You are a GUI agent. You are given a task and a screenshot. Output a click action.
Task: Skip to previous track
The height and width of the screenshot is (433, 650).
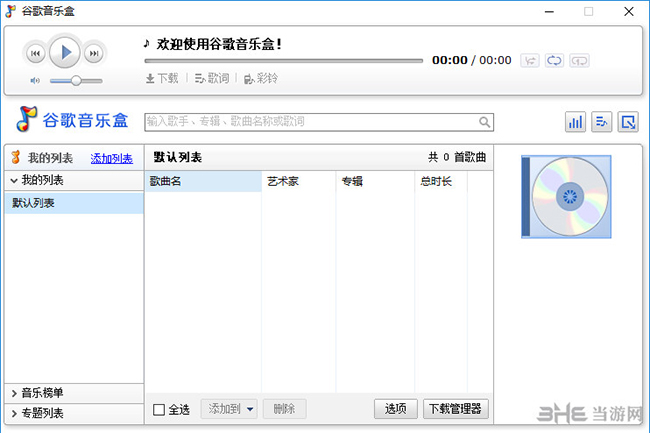tap(36, 53)
